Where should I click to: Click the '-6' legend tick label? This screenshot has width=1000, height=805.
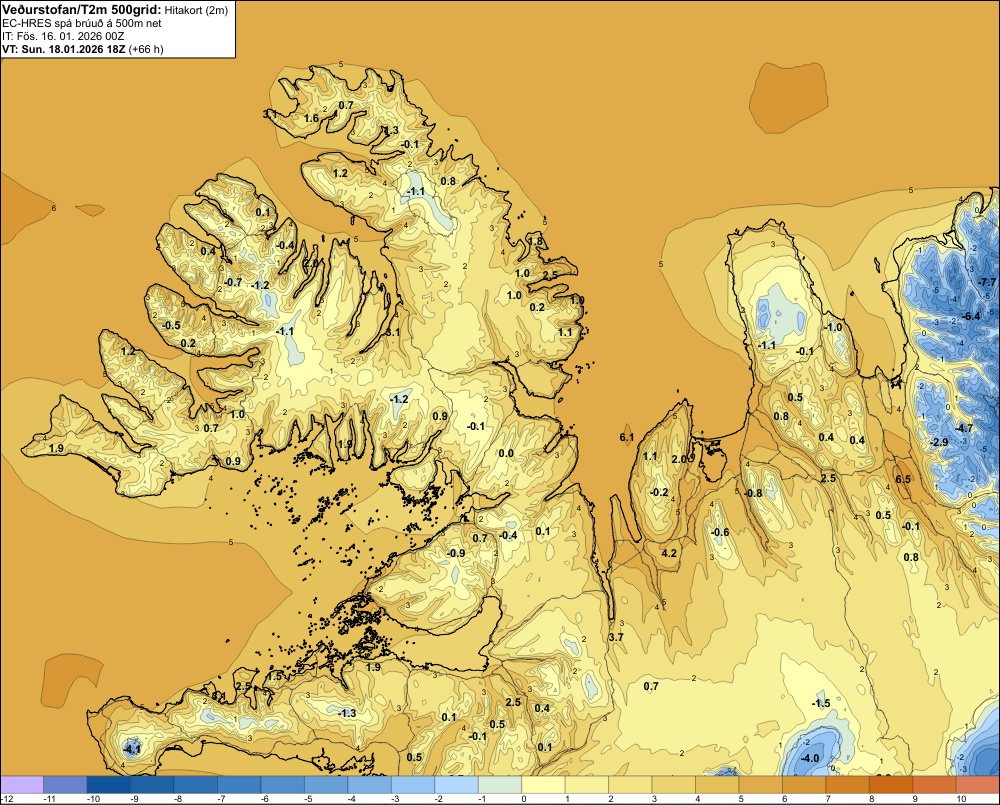(x=265, y=799)
